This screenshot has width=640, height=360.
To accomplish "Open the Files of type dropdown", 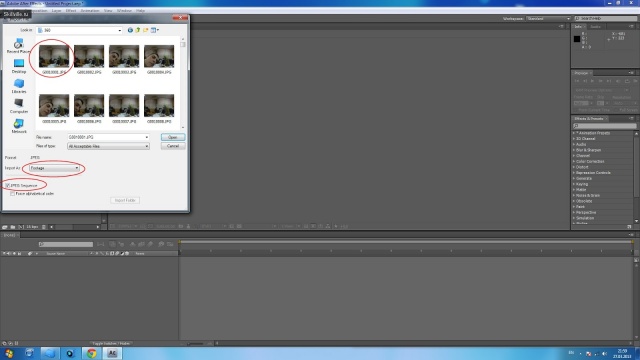I will (108, 146).
